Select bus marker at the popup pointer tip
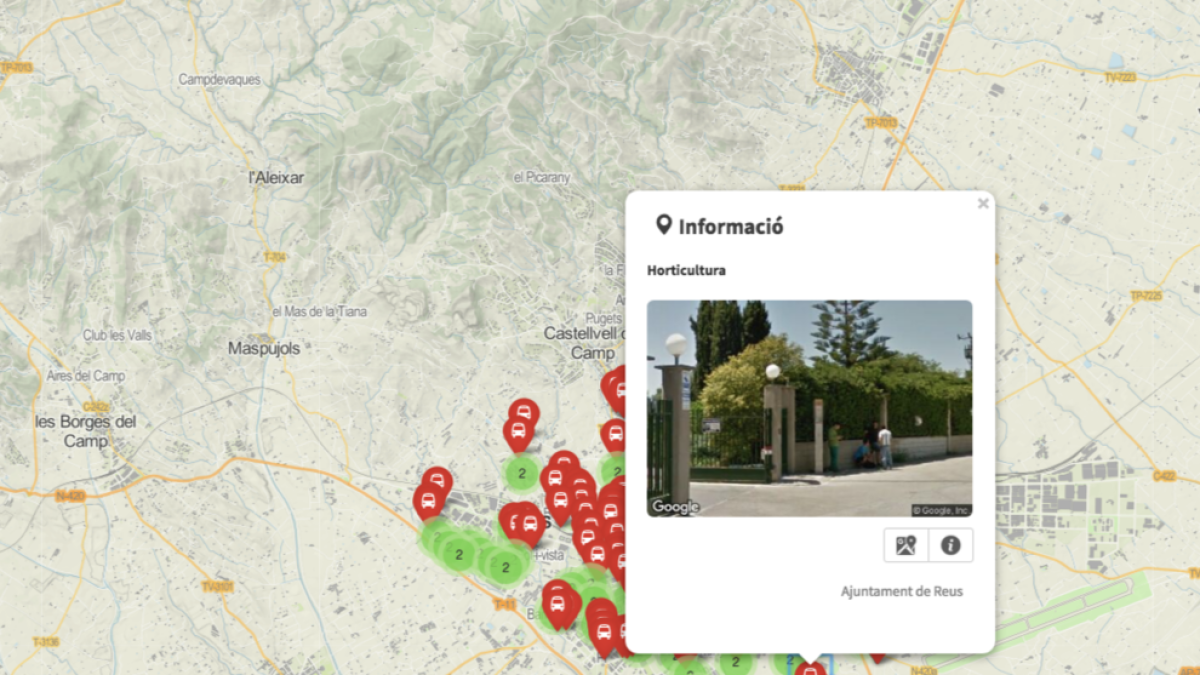This screenshot has height=675, width=1200. point(810,669)
